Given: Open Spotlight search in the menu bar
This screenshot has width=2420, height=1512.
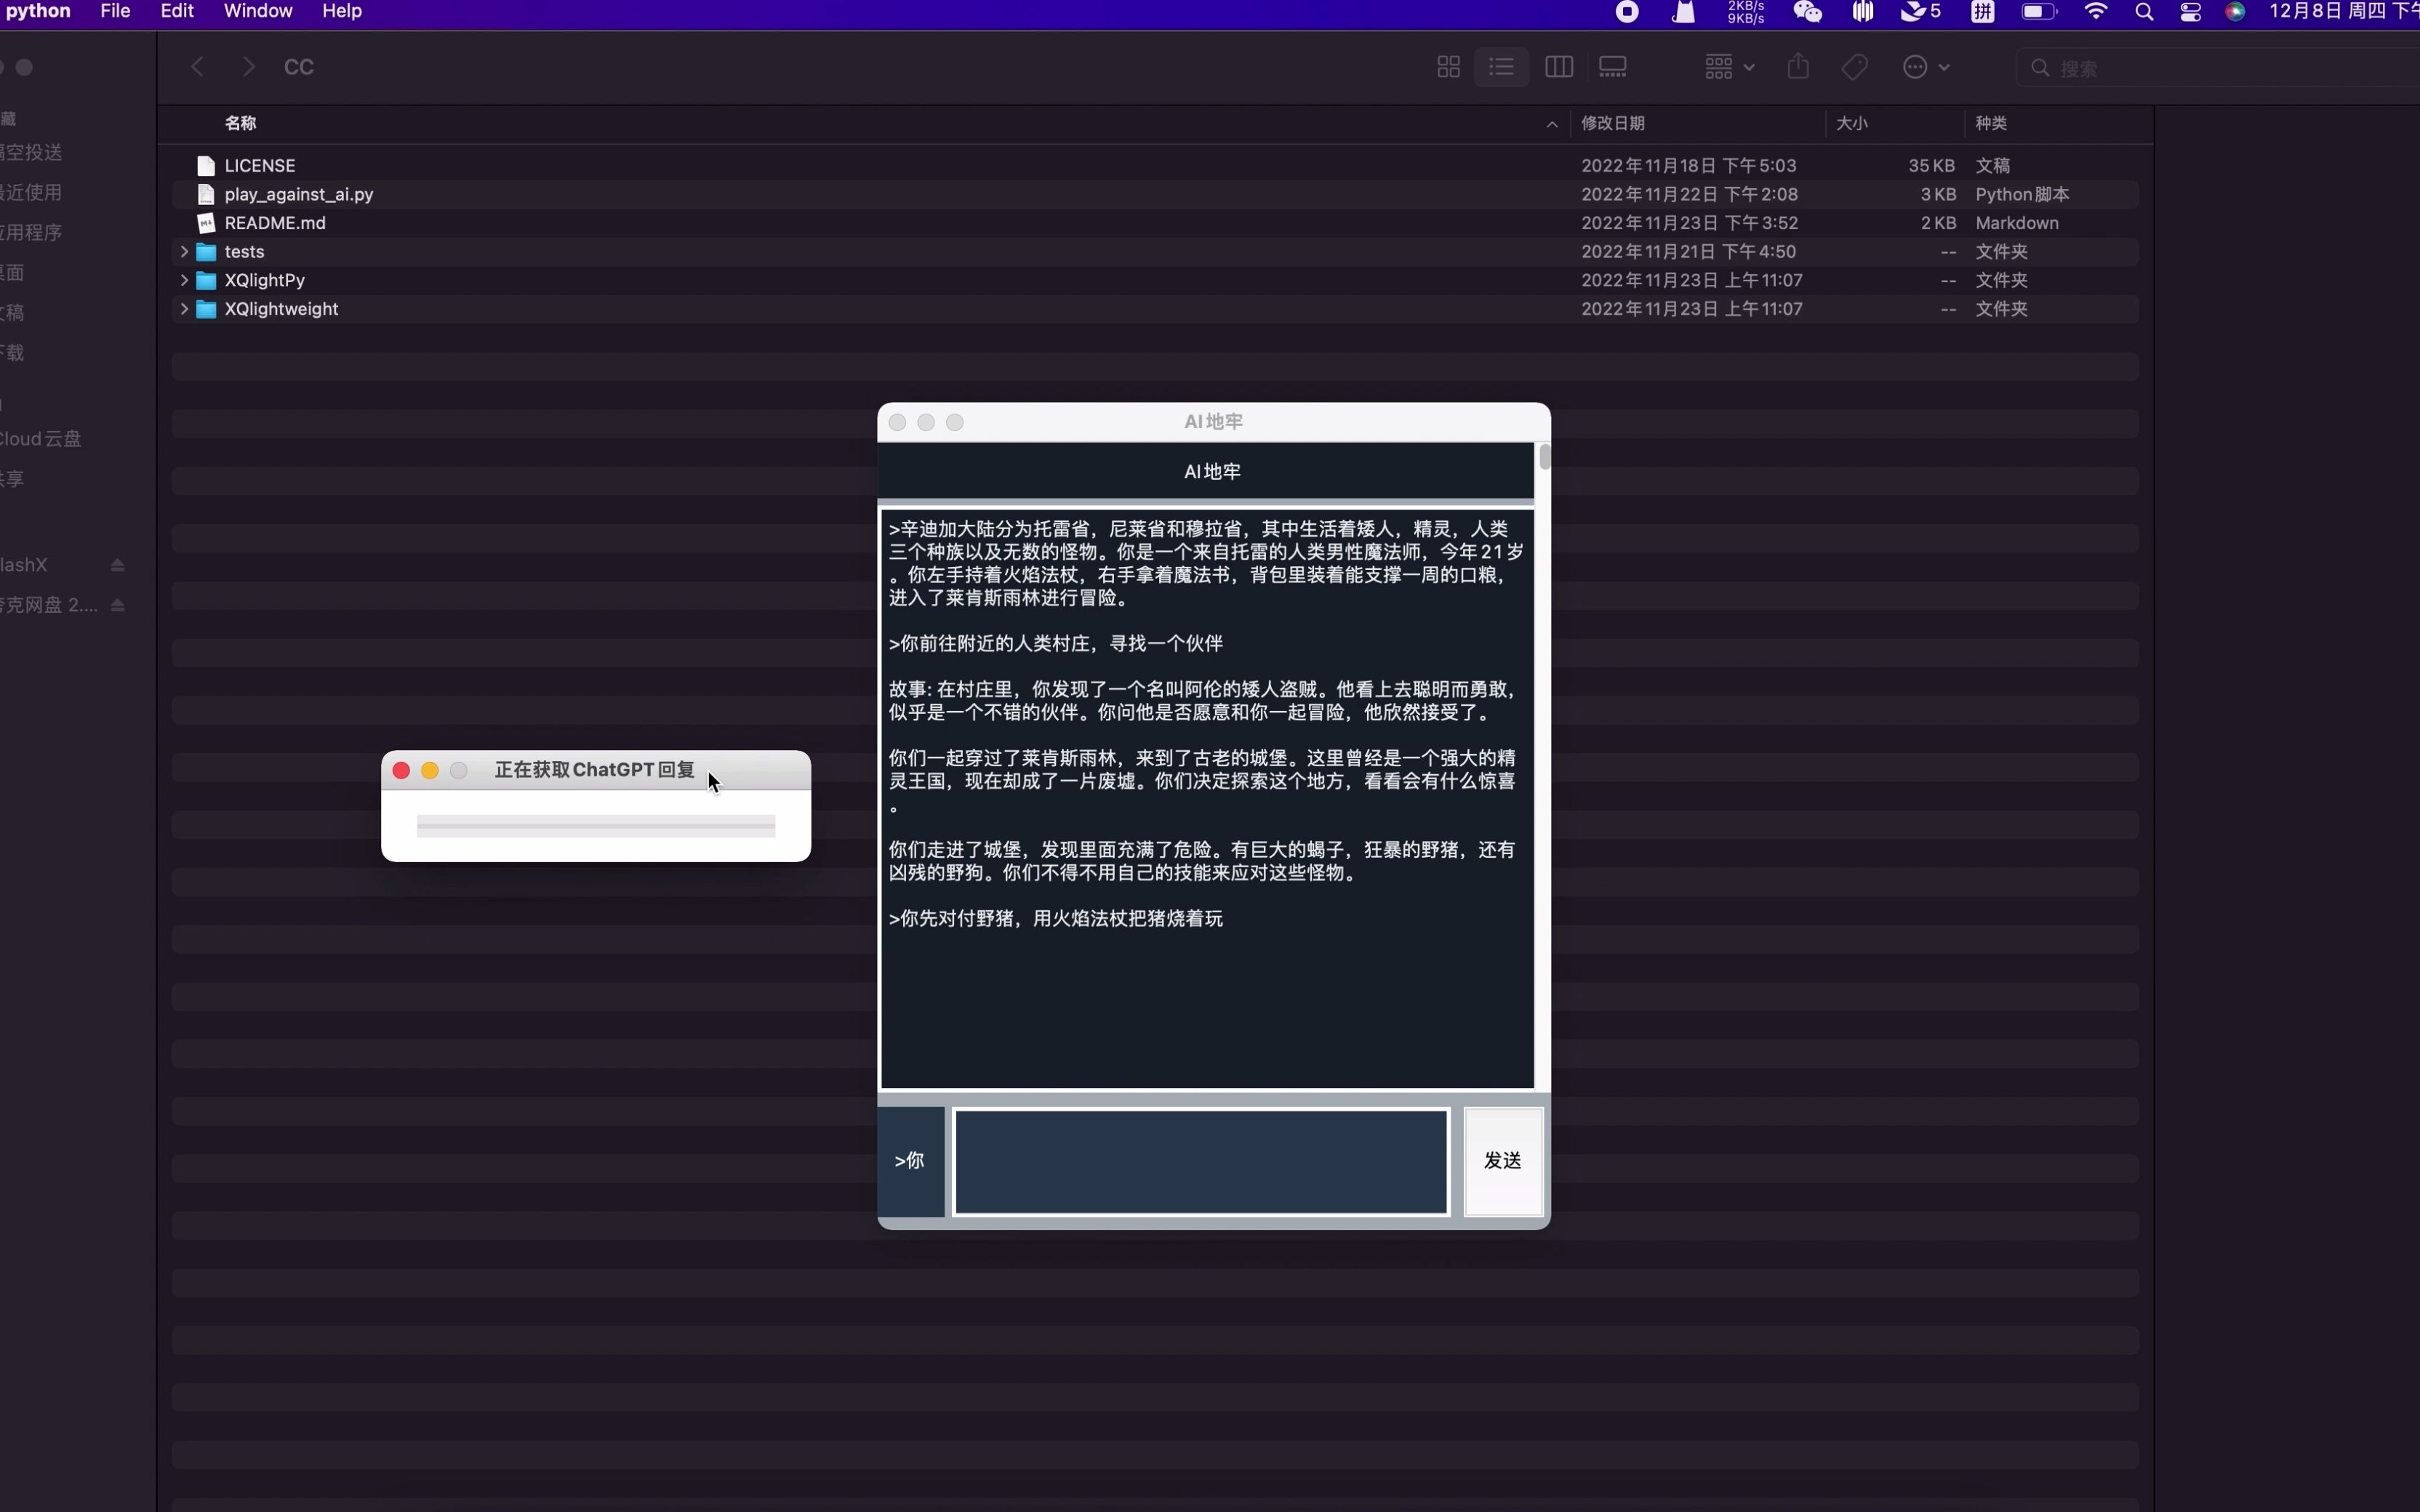Looking at the screenshot, I should 2143,12.
